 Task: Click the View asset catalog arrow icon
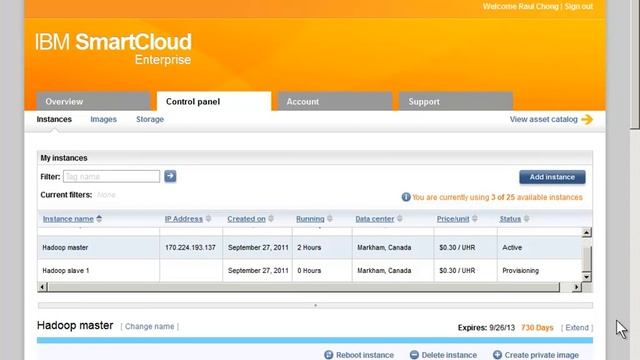click(x=587, y=120)
